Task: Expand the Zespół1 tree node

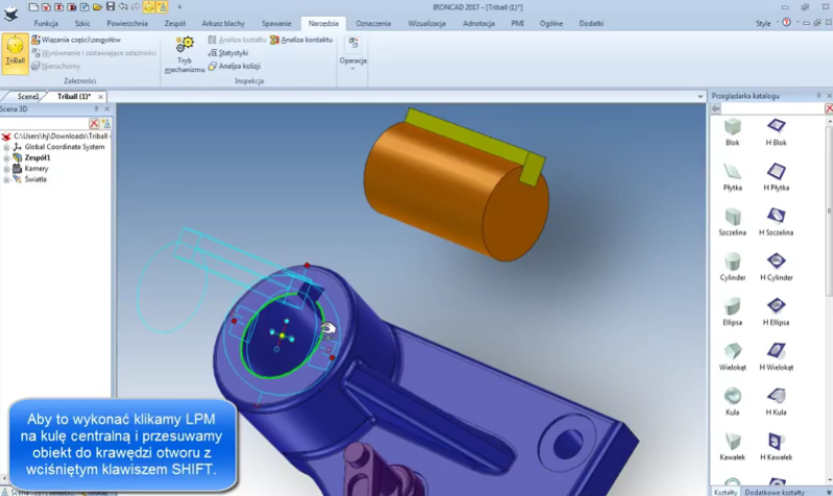Action: 6,158
